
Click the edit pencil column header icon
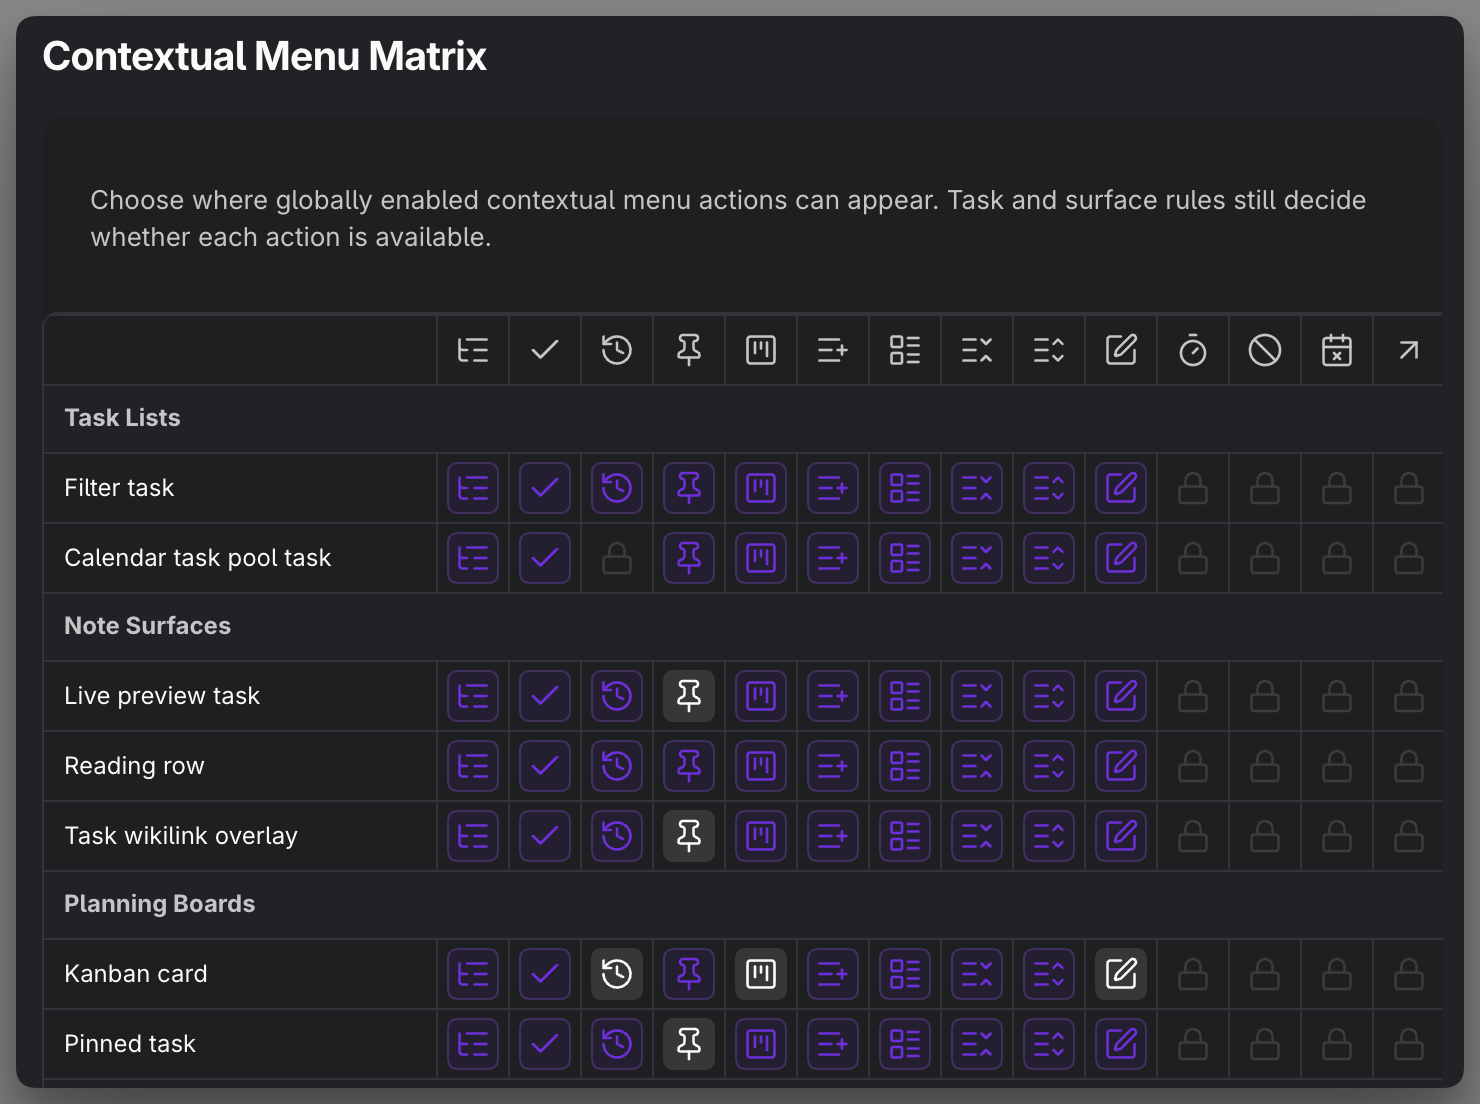[1121, 350]
